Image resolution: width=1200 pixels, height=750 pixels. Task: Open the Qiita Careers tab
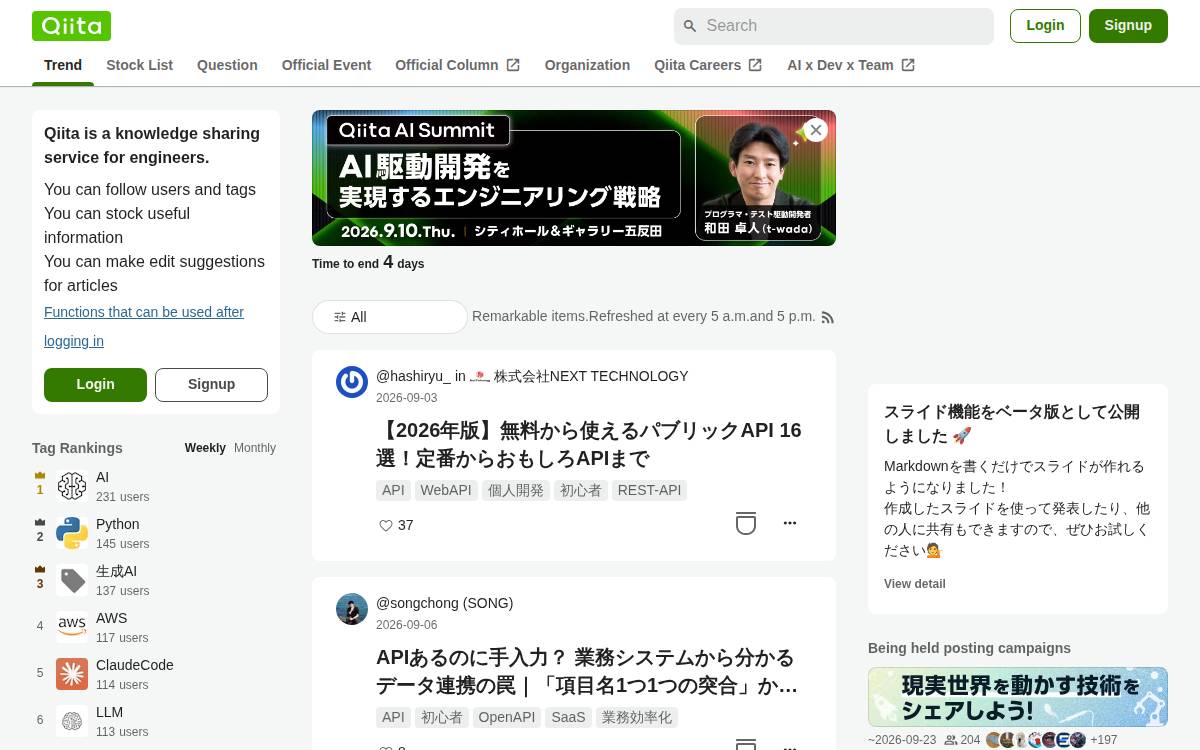pos(708,65)
